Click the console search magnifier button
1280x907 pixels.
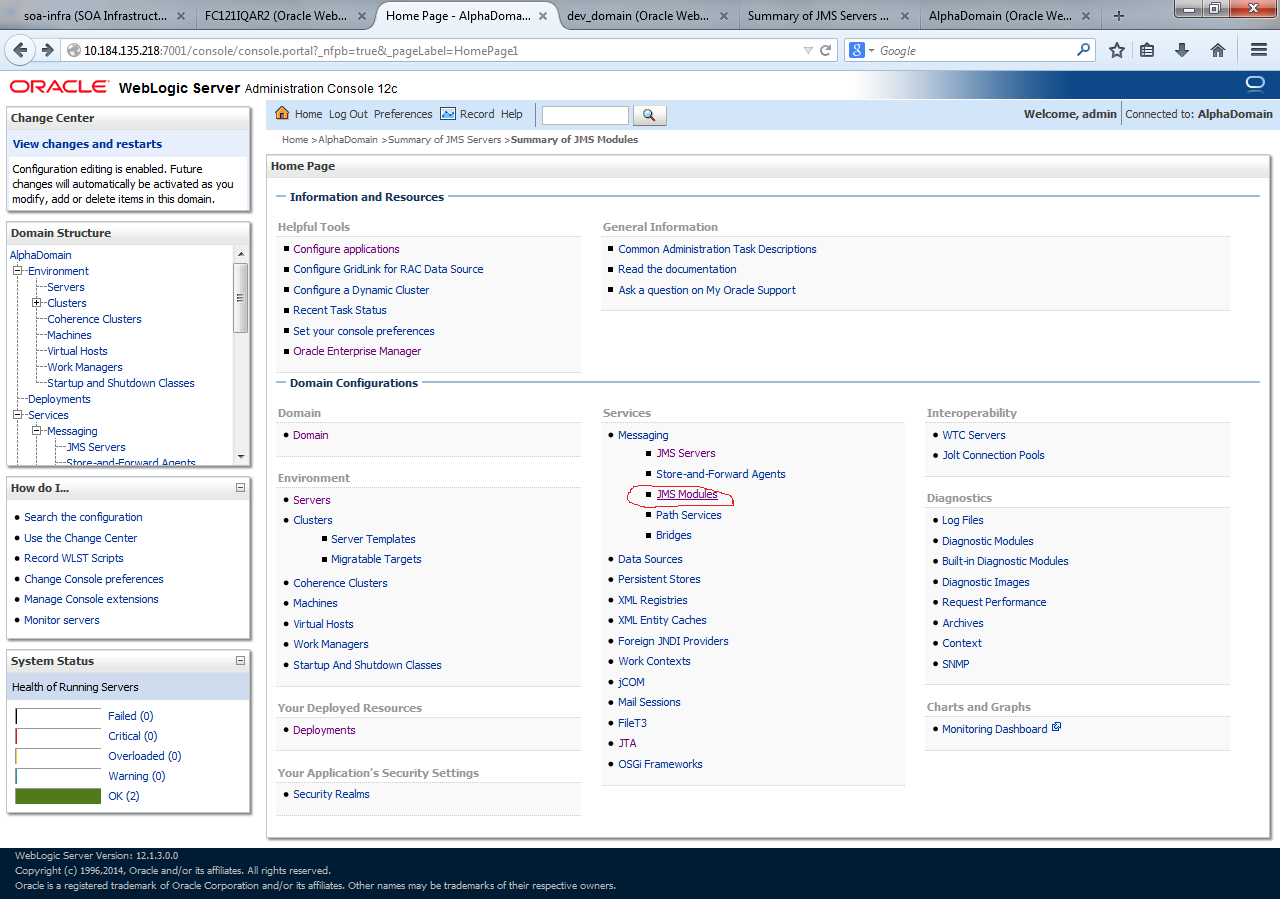click(649, 115)
